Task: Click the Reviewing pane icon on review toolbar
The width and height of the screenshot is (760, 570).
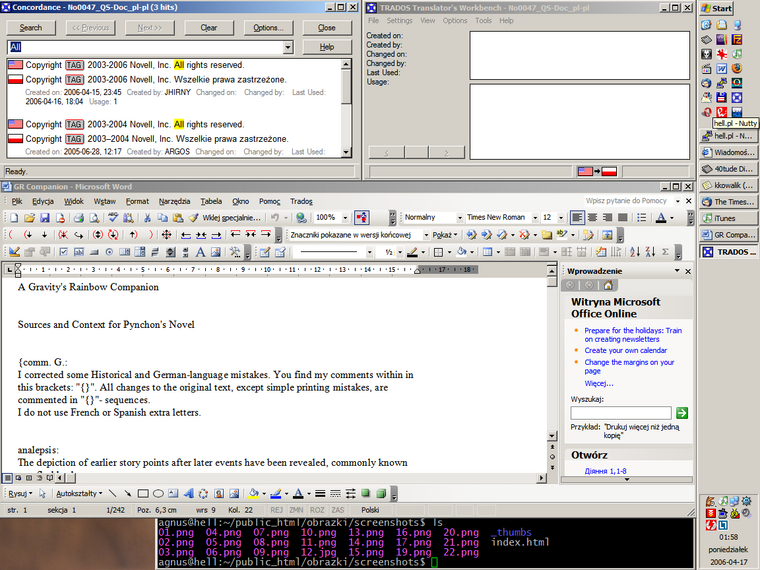Action: (x=607, y=235)
